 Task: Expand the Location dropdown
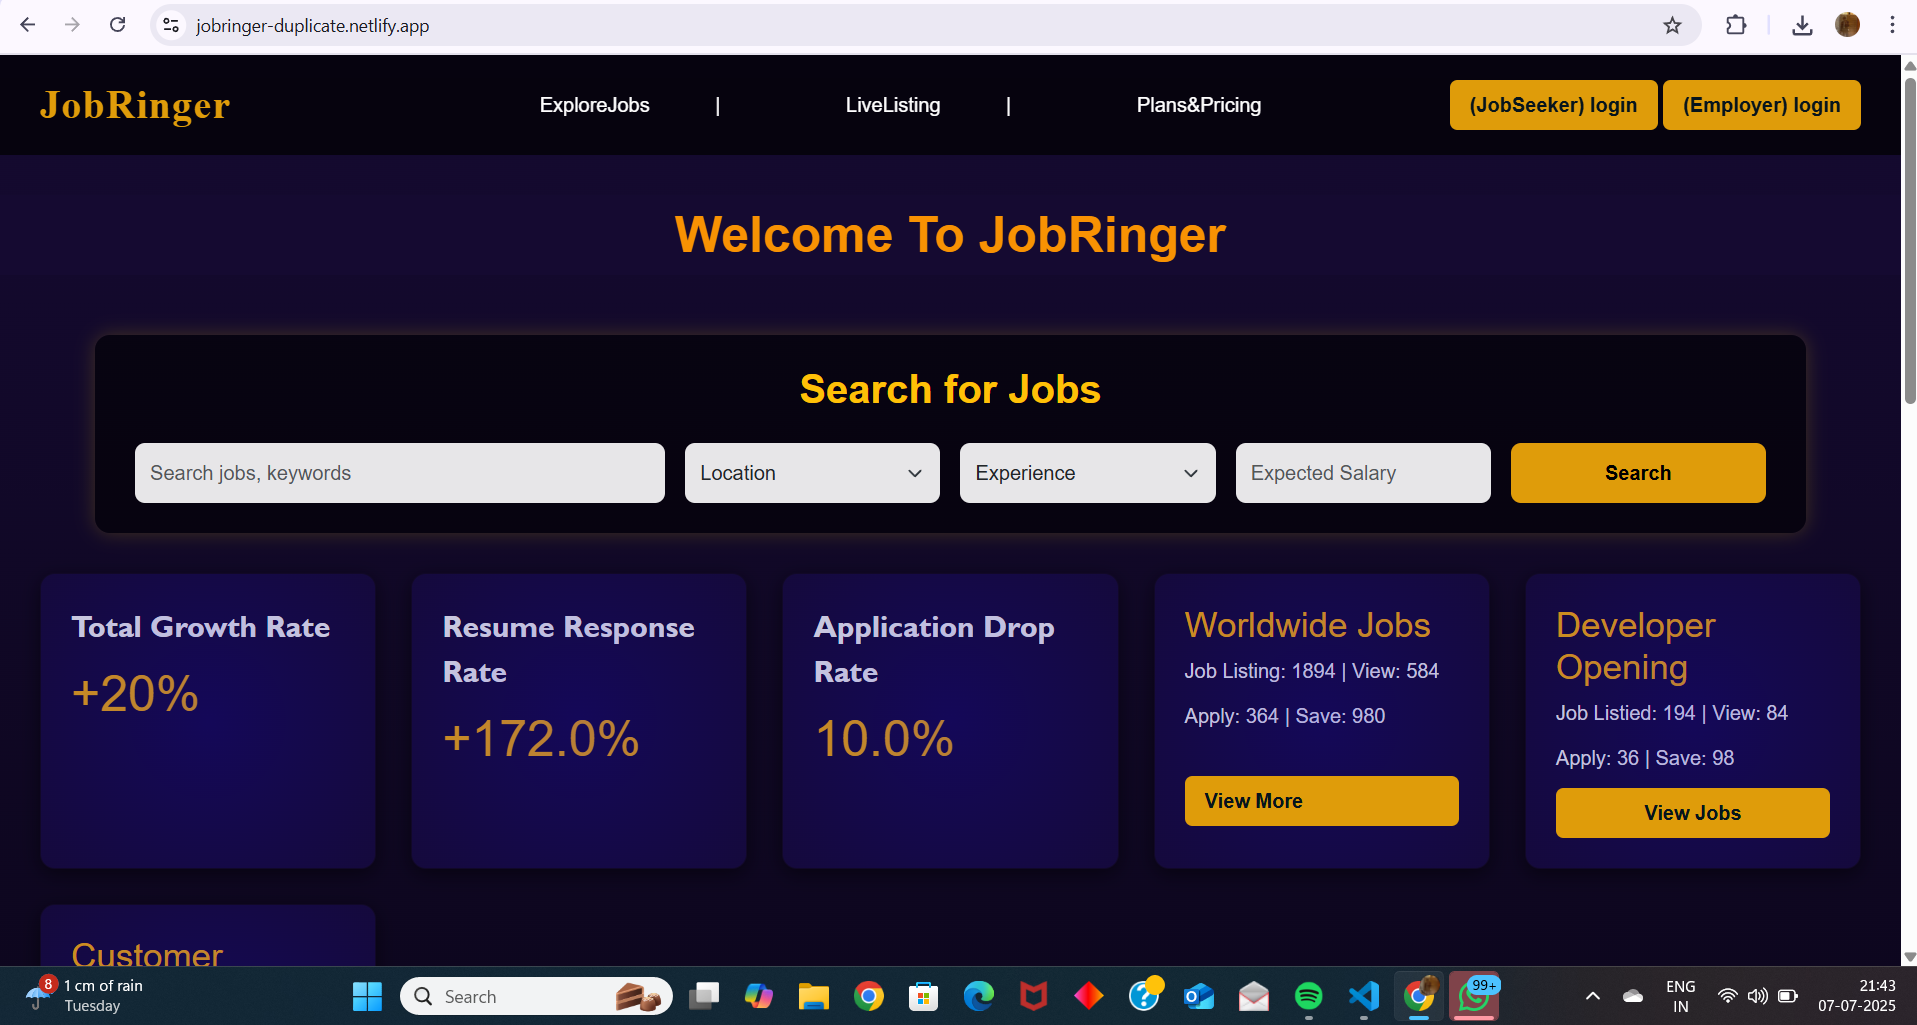coord(811,473)
